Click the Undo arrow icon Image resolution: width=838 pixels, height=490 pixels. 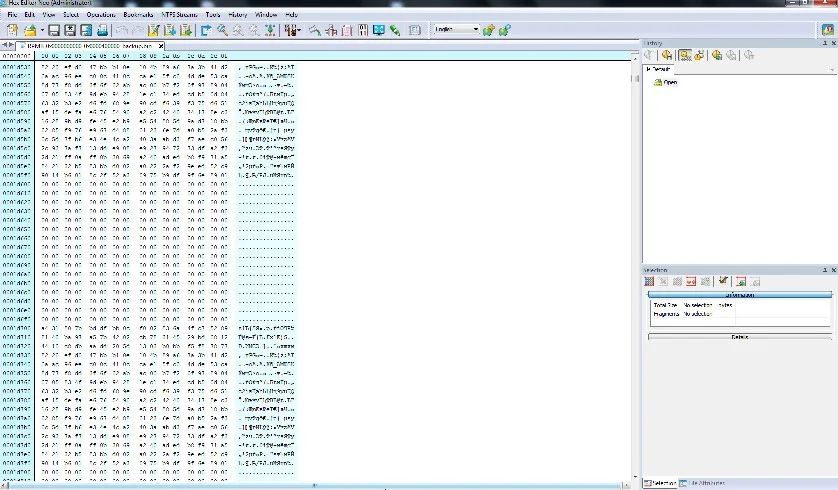[122, 30]
